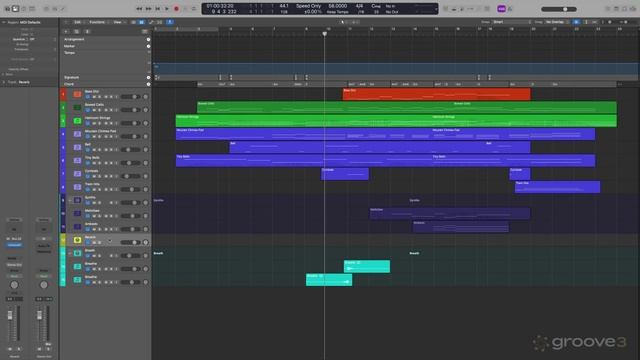Click the Breath track stack icon

tap(77, 253)
